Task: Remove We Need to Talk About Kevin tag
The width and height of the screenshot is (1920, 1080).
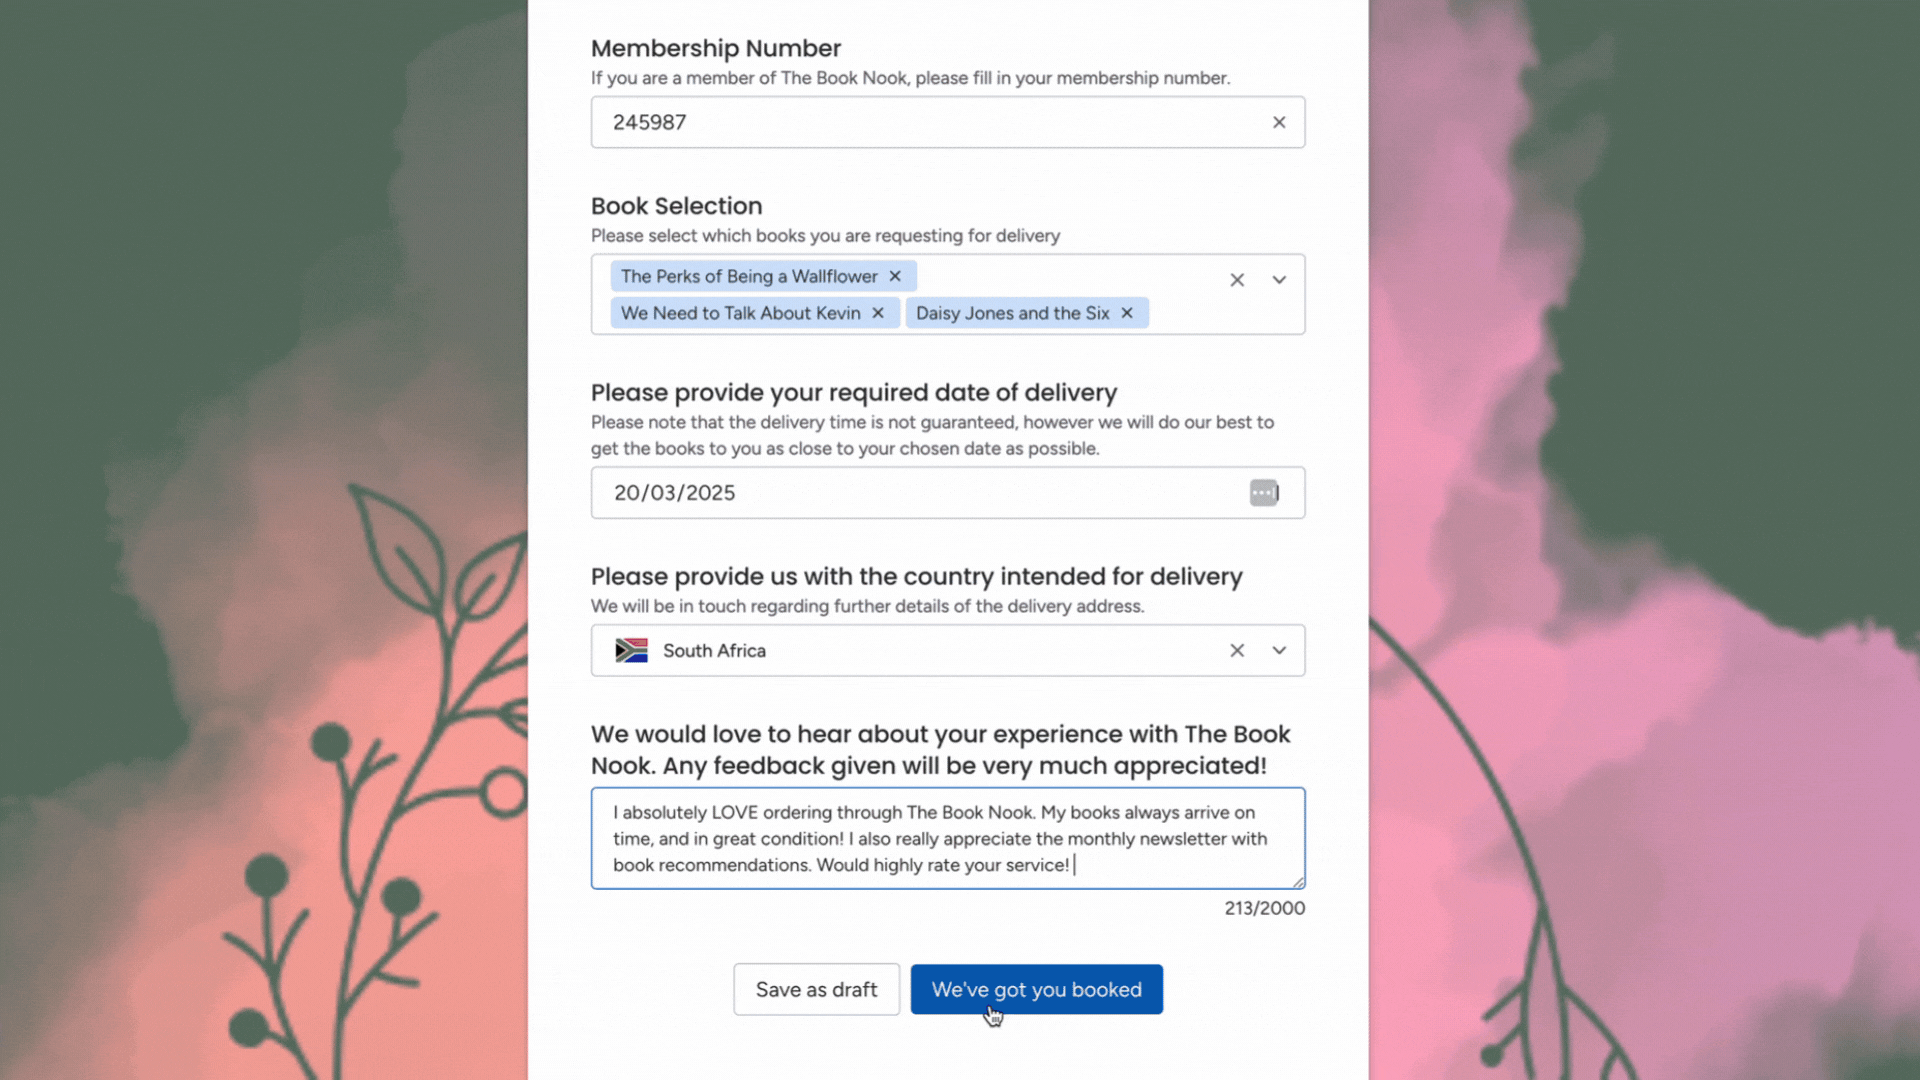Action: point(878,313)
